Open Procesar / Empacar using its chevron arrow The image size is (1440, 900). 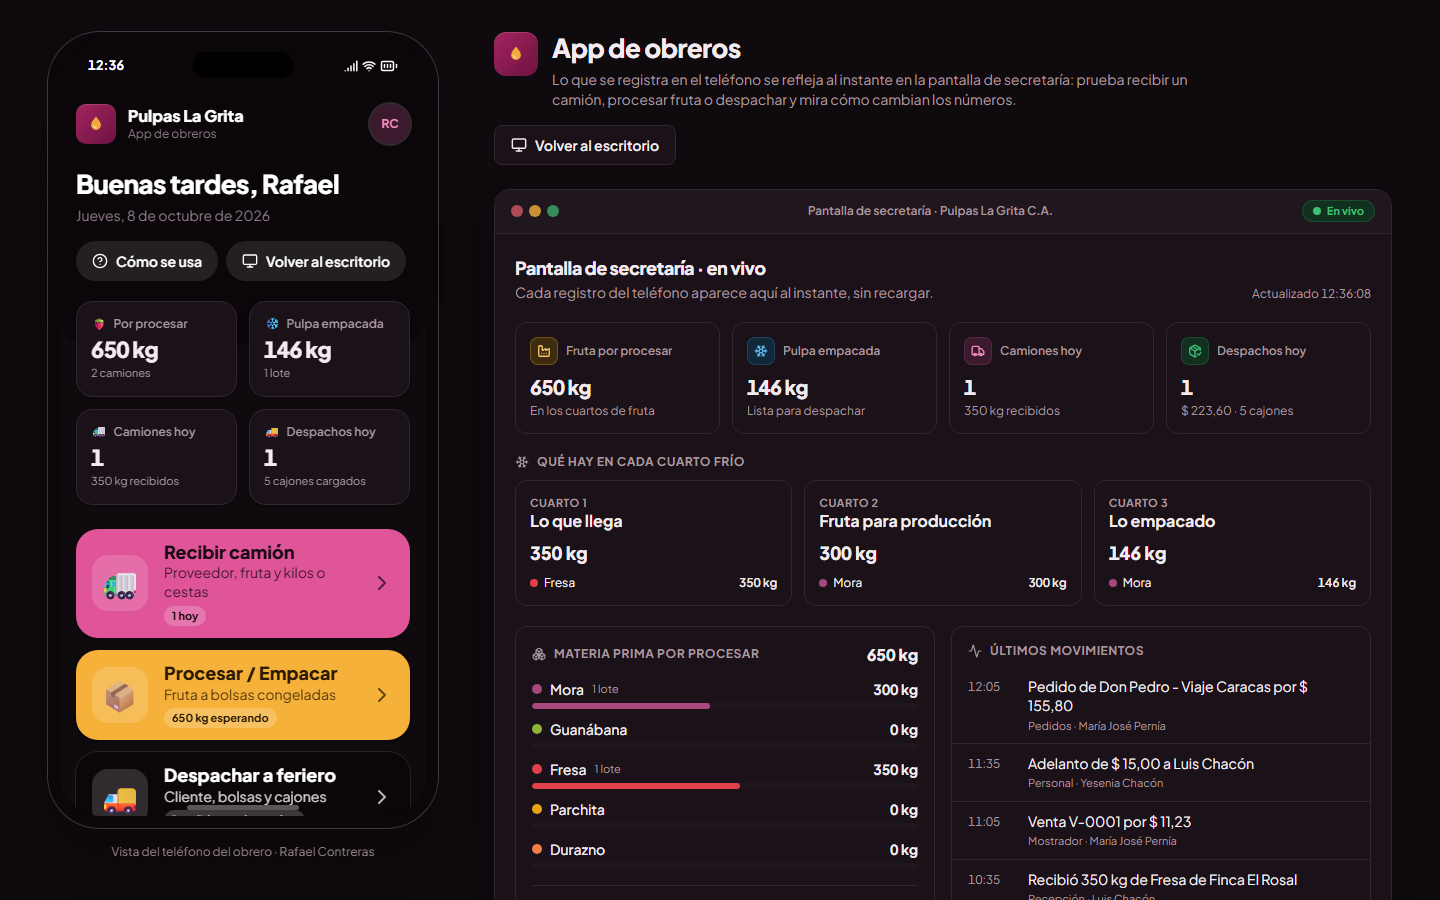pos(382,695)
